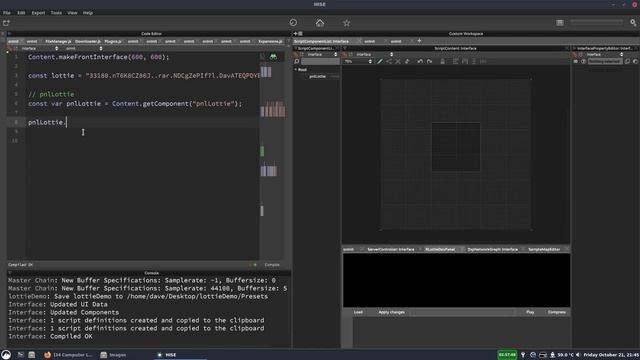Open the Interface dropdown in property editor
640x360 pixels.
coord(604,54)
